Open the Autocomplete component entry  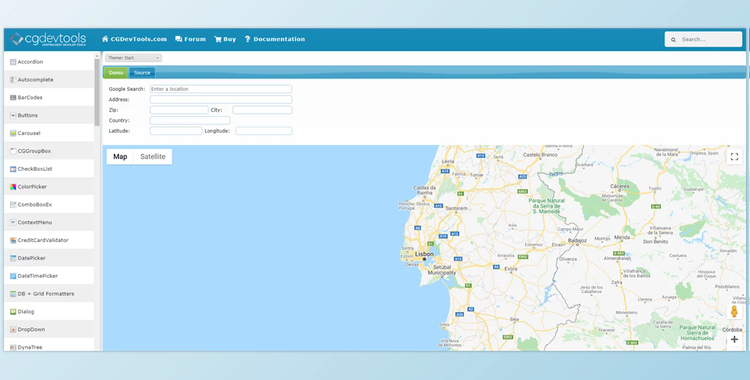(x=49, y=80)
